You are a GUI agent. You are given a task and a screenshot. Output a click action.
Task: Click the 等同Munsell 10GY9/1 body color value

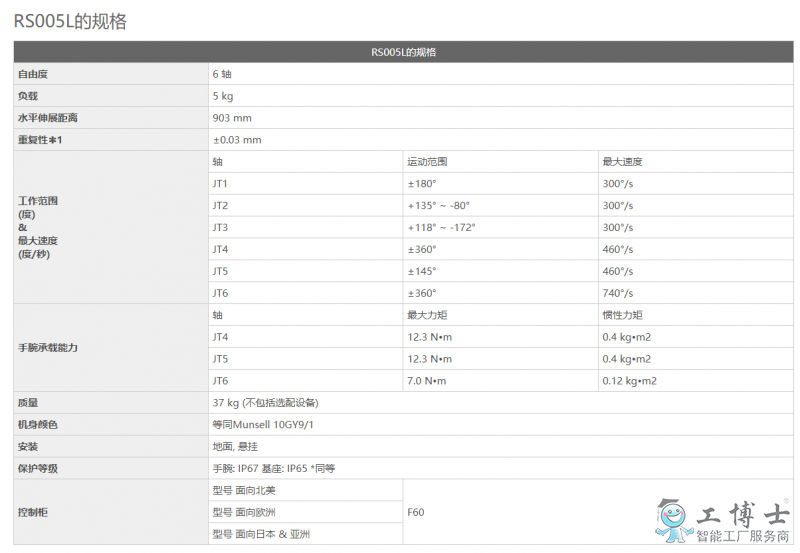(262, 425)
